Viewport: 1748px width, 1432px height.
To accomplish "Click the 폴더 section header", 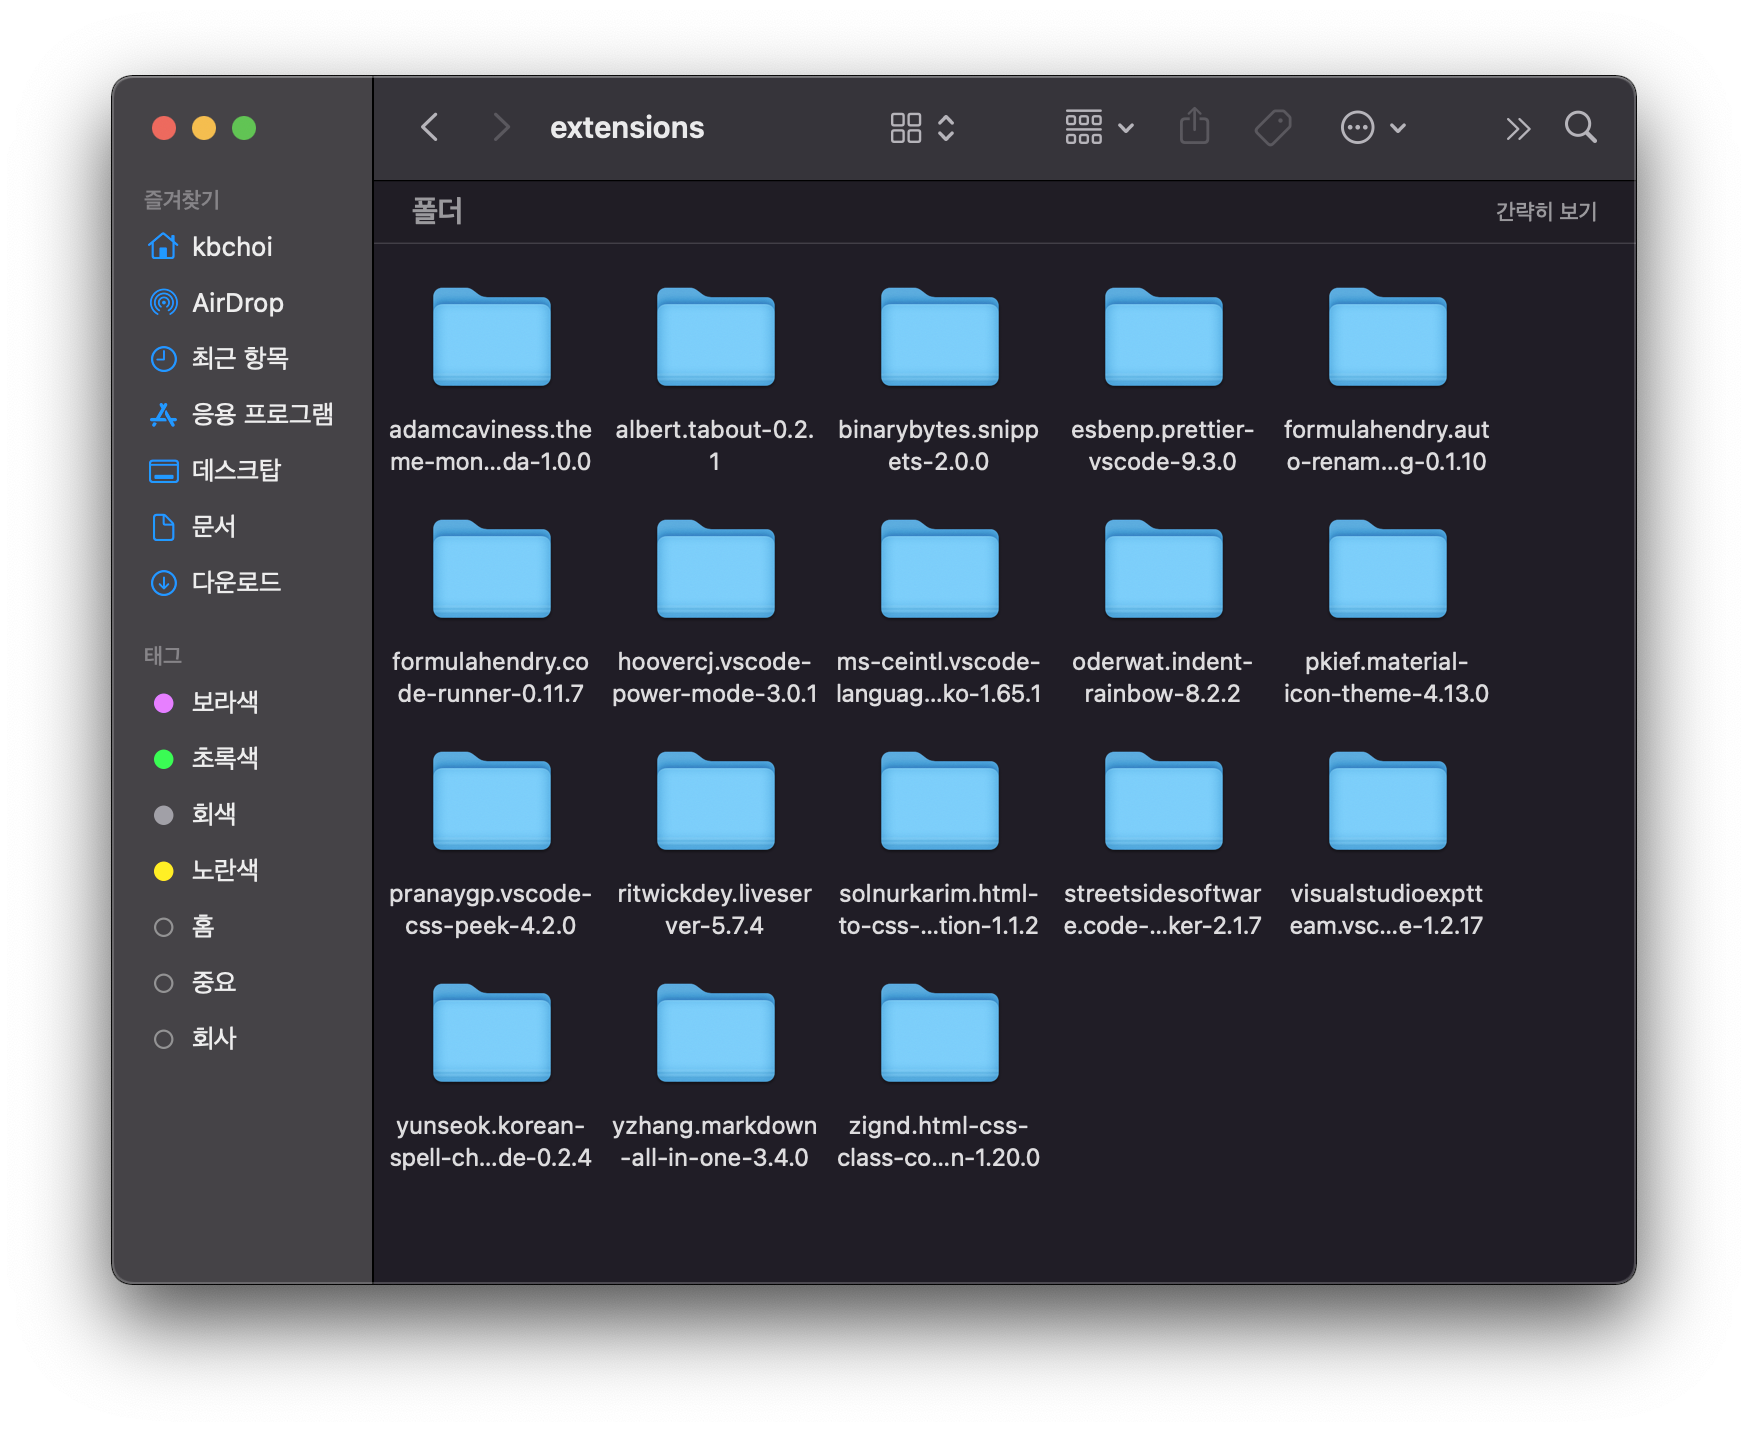I will coord(435,211).
